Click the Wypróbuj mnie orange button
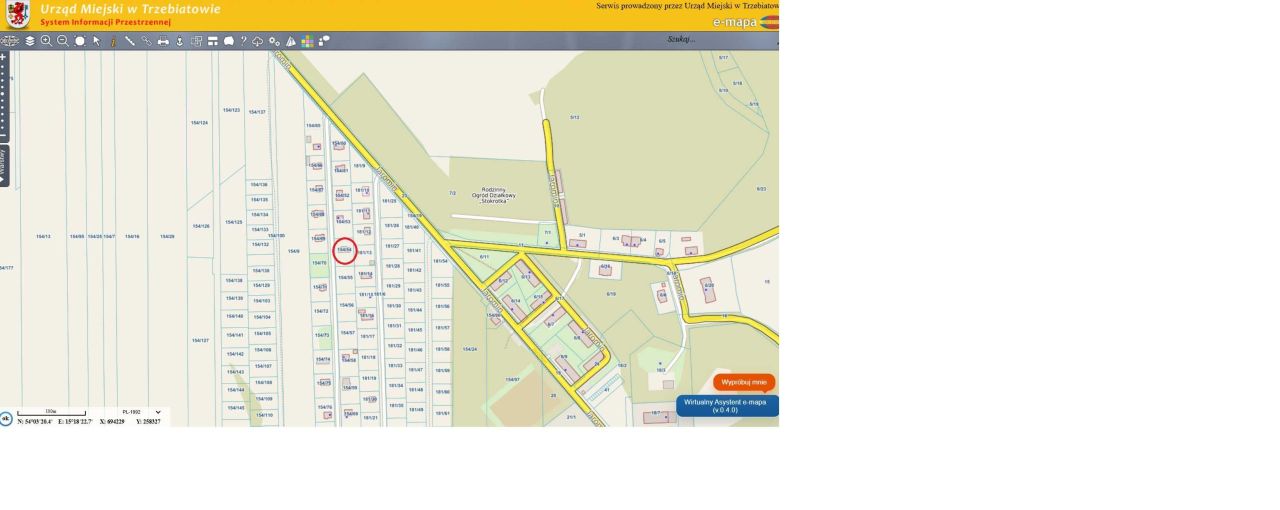The height and width of the screenshot is (510, 1280). 744,382
